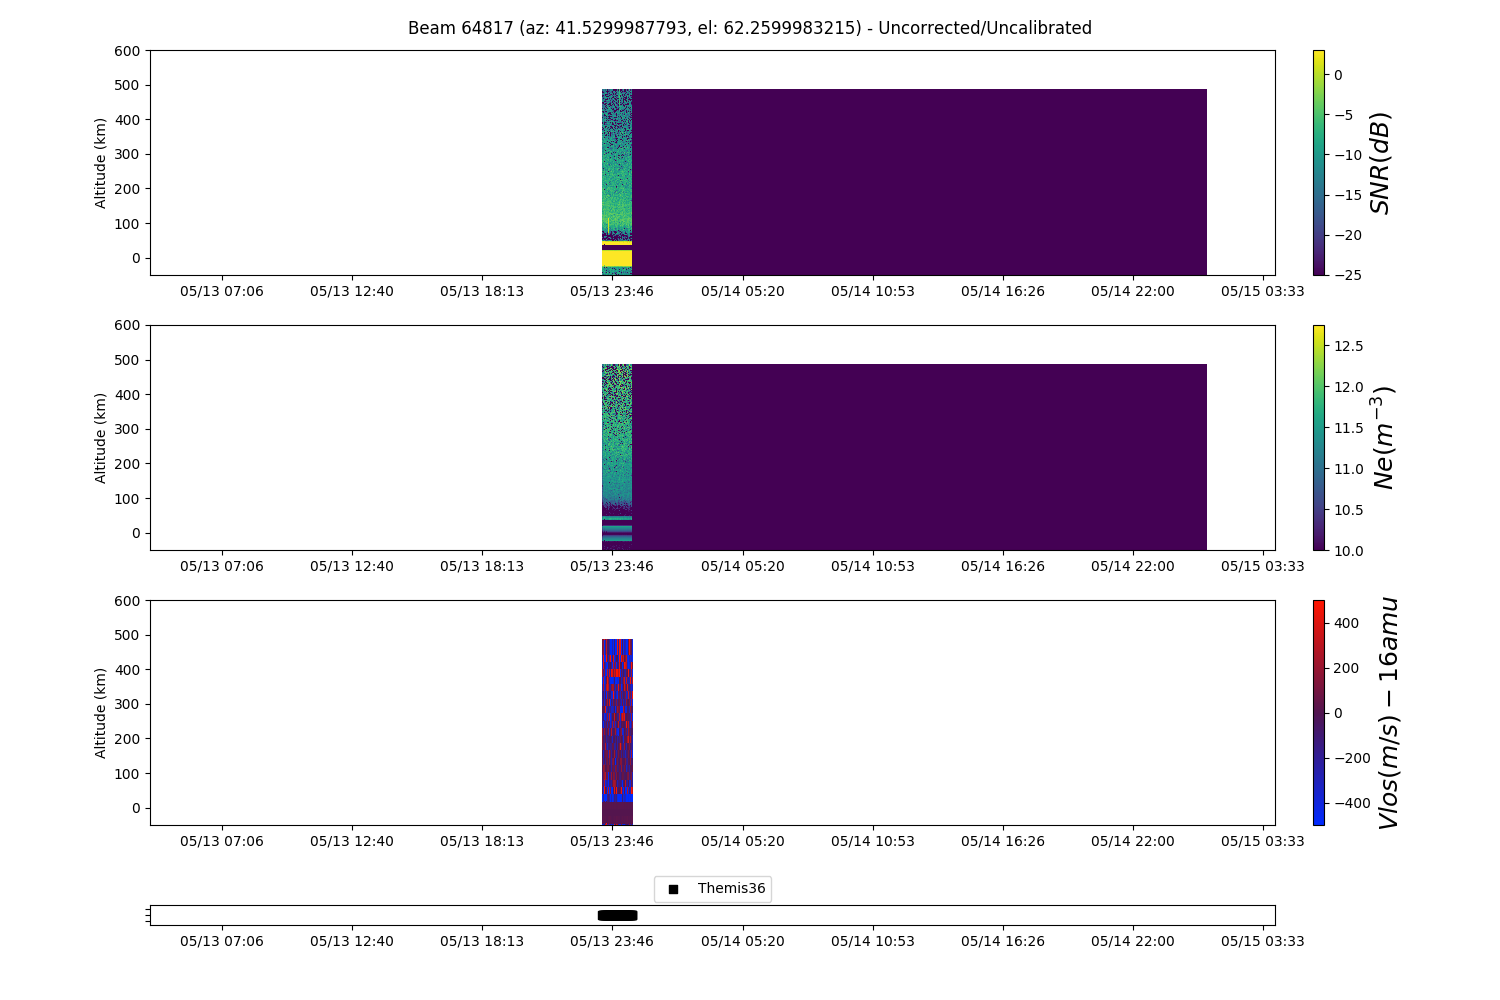
Task: Click the Themis36 legend text
Action: pos(731,888)
